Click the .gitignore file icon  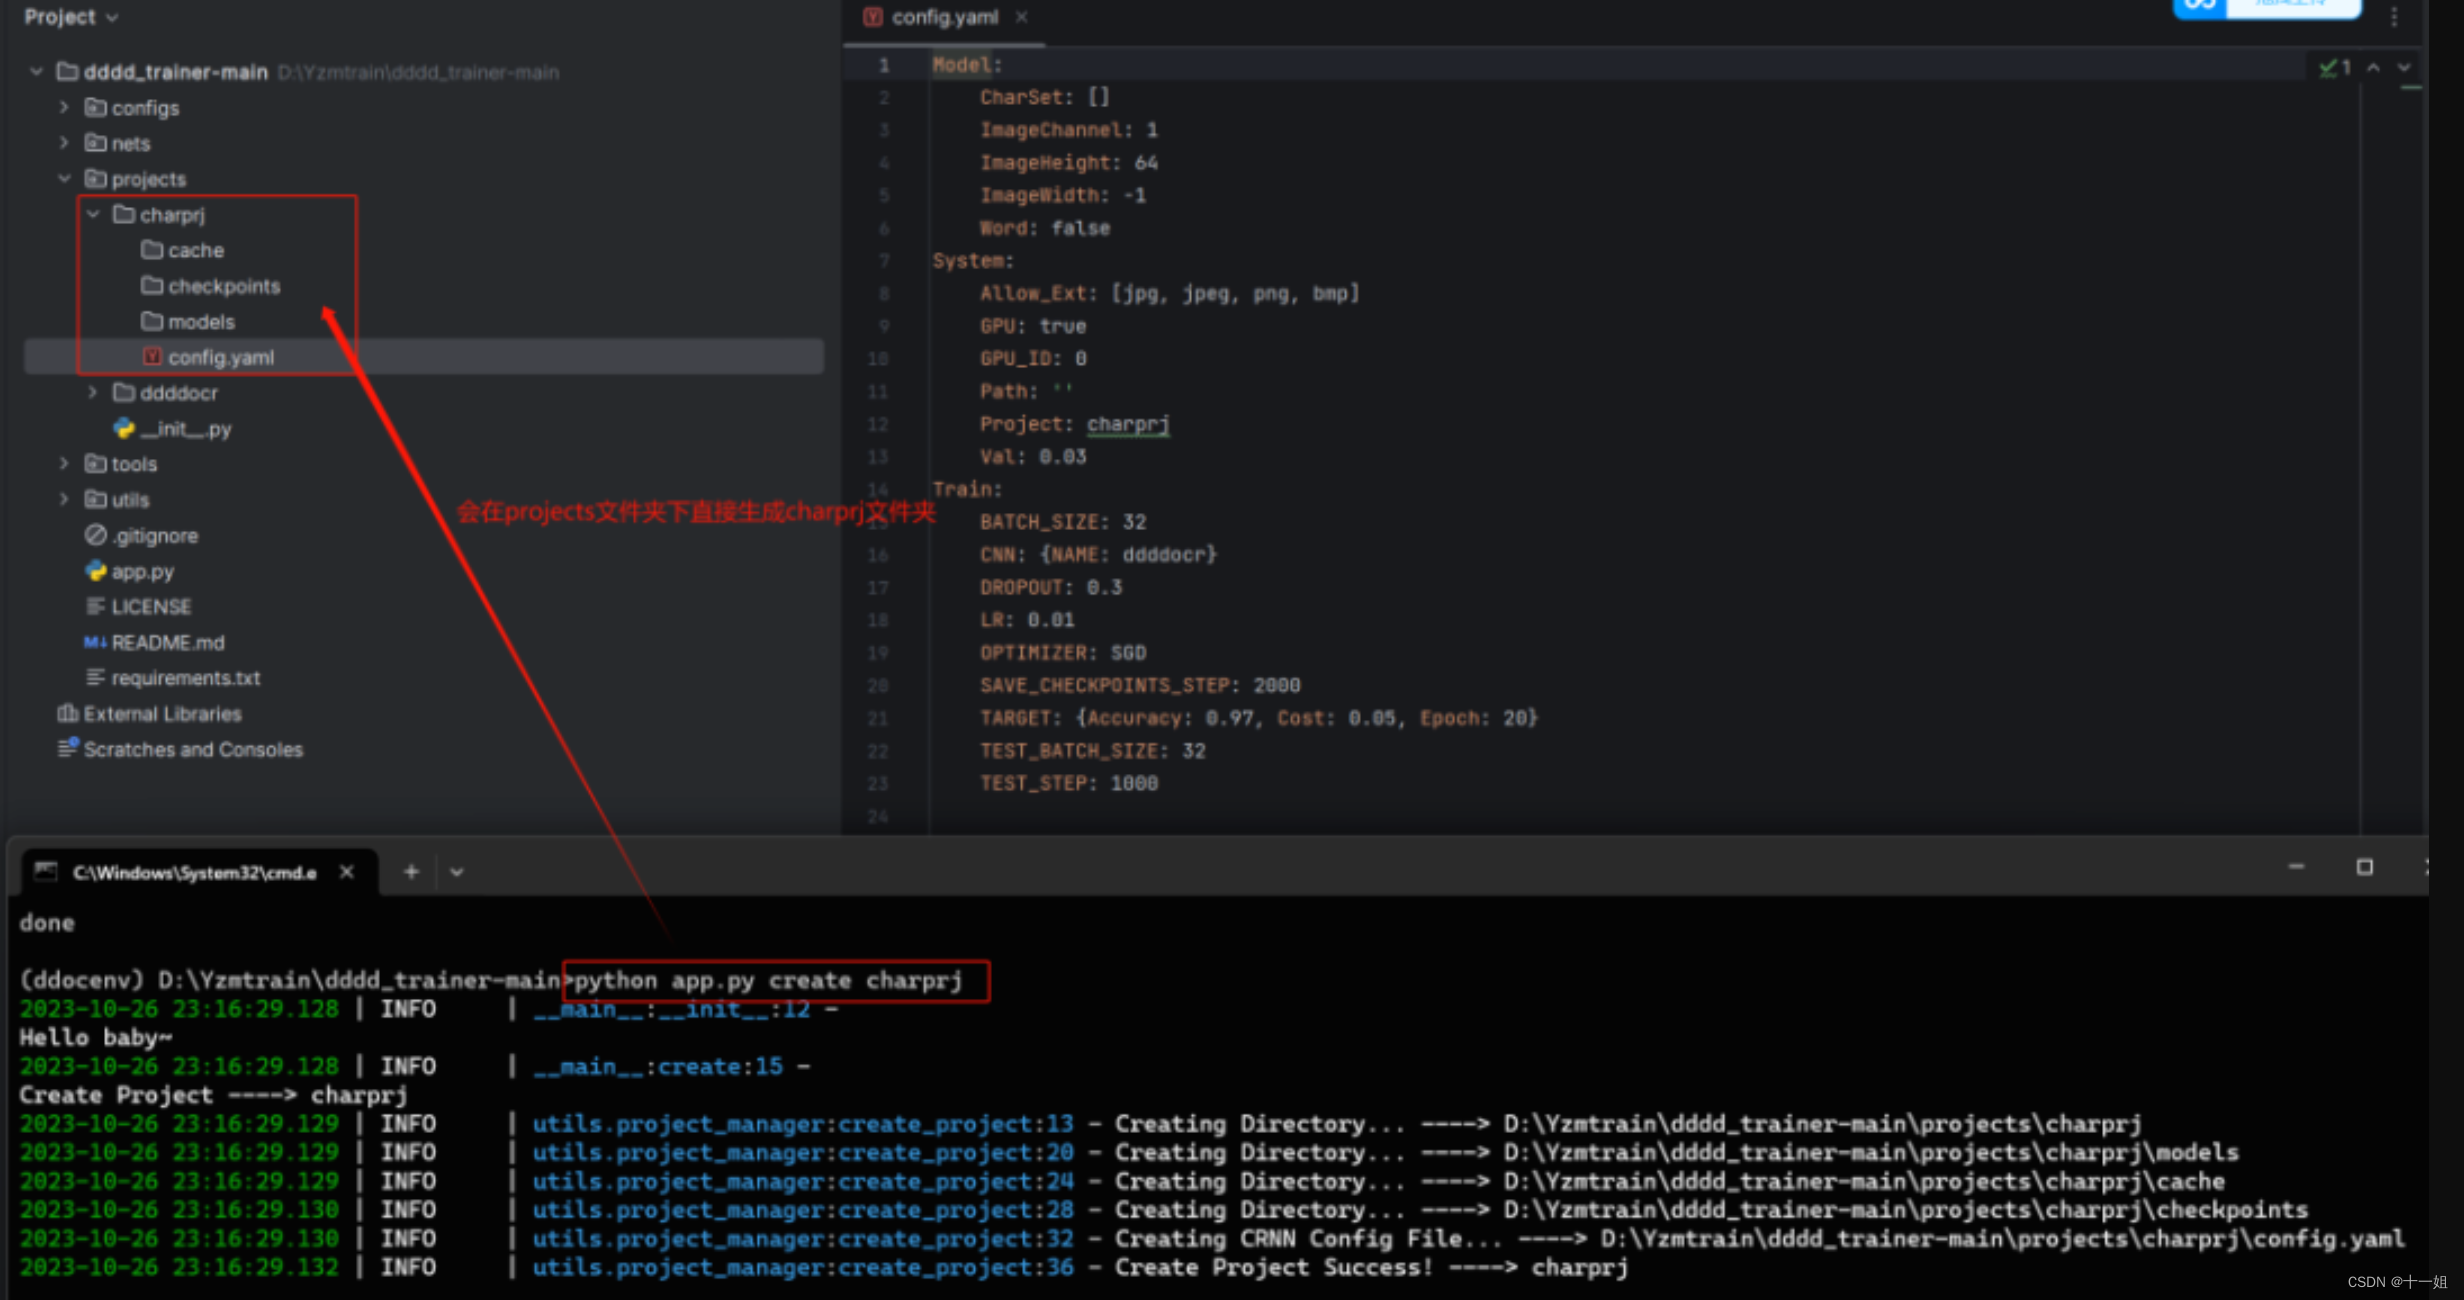pos(95,535)
